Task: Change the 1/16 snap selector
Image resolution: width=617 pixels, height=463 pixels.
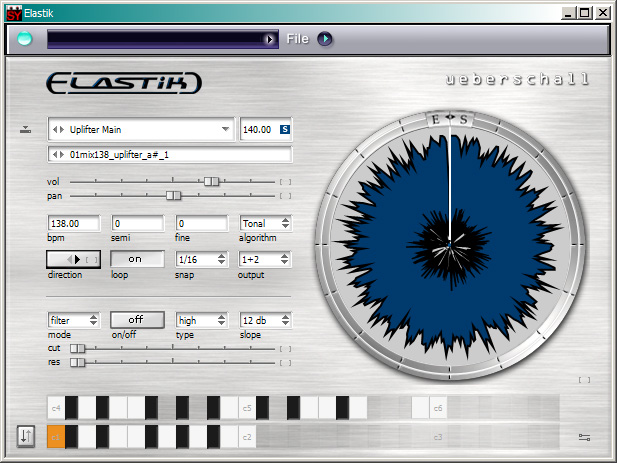Action: click(x=201, y=259)
